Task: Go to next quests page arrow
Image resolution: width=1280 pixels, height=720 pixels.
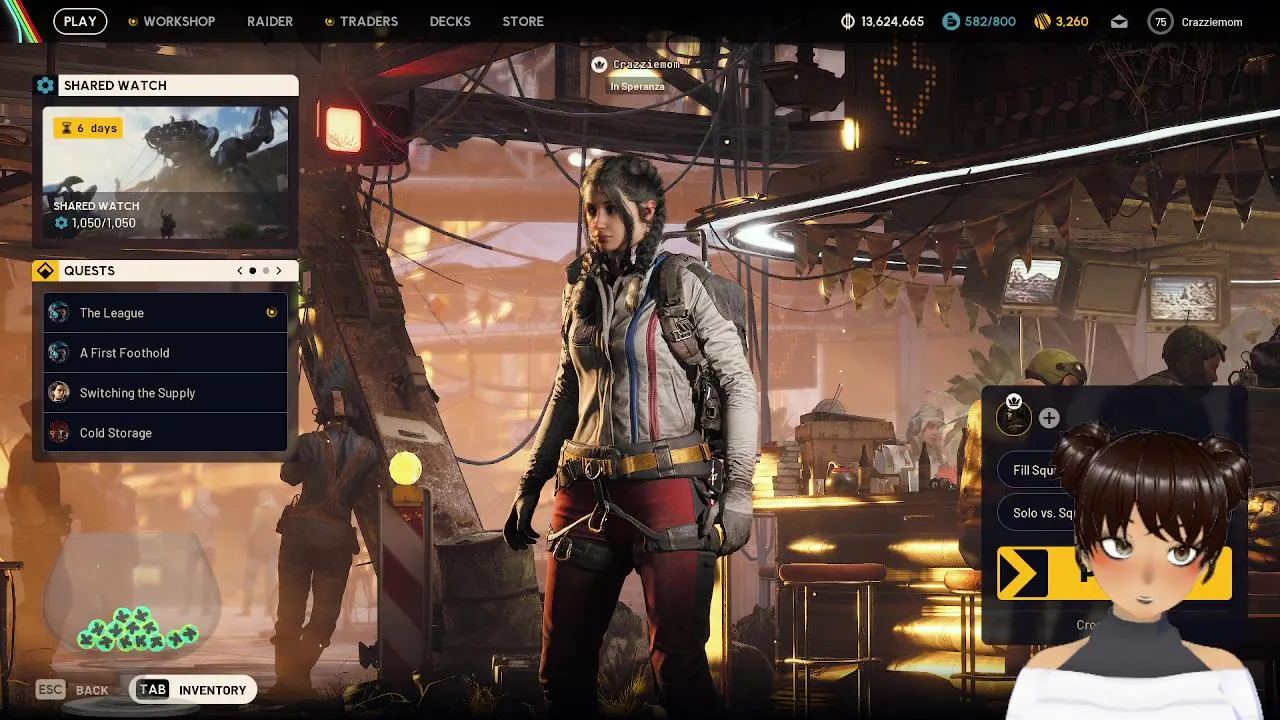Action: (279, 271)
